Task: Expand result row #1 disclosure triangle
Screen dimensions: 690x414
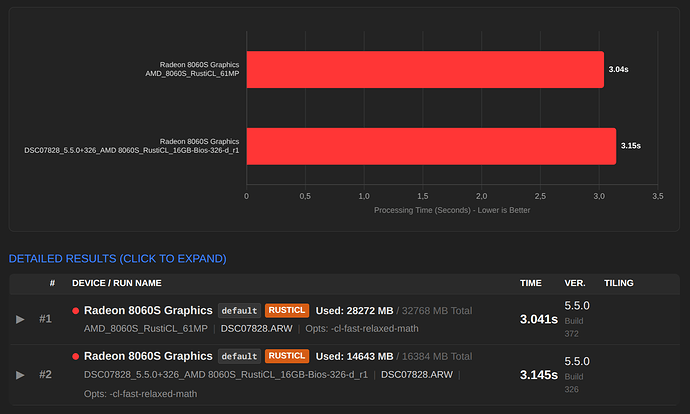Action: (20, 319)
